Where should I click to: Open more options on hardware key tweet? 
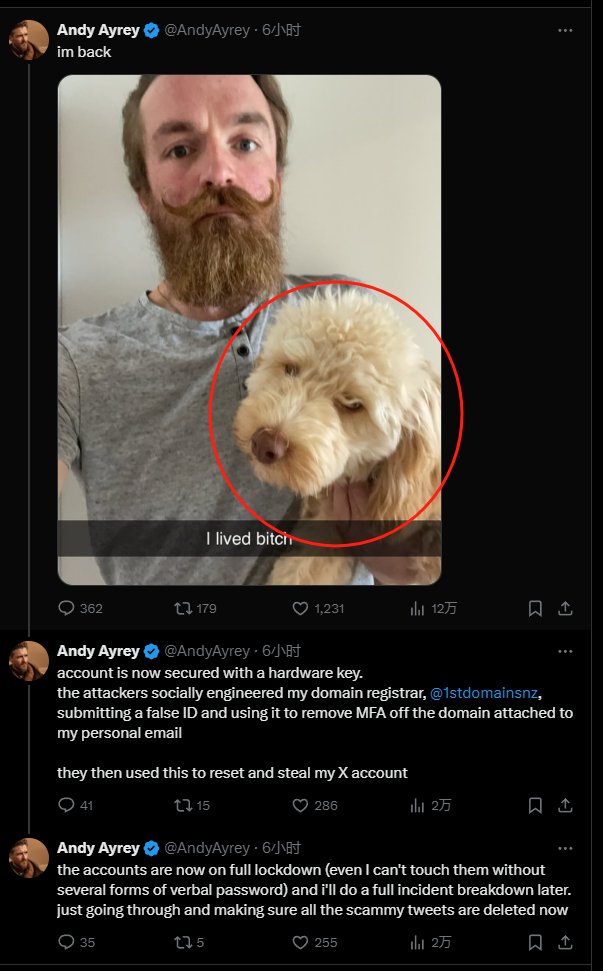pos(565,651)
